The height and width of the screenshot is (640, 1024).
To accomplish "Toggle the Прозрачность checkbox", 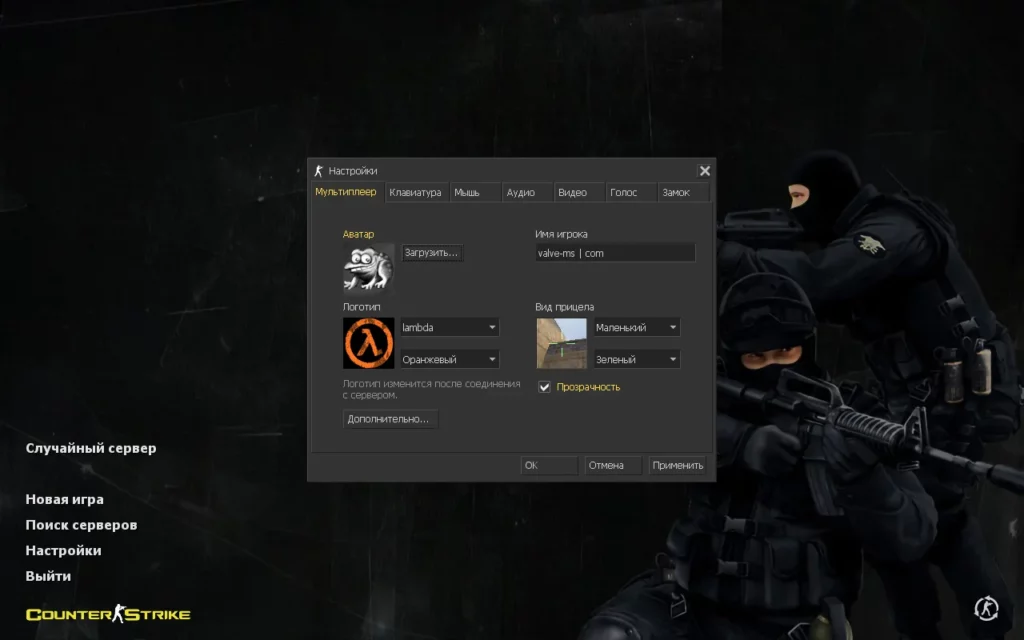I will [545, 387].
